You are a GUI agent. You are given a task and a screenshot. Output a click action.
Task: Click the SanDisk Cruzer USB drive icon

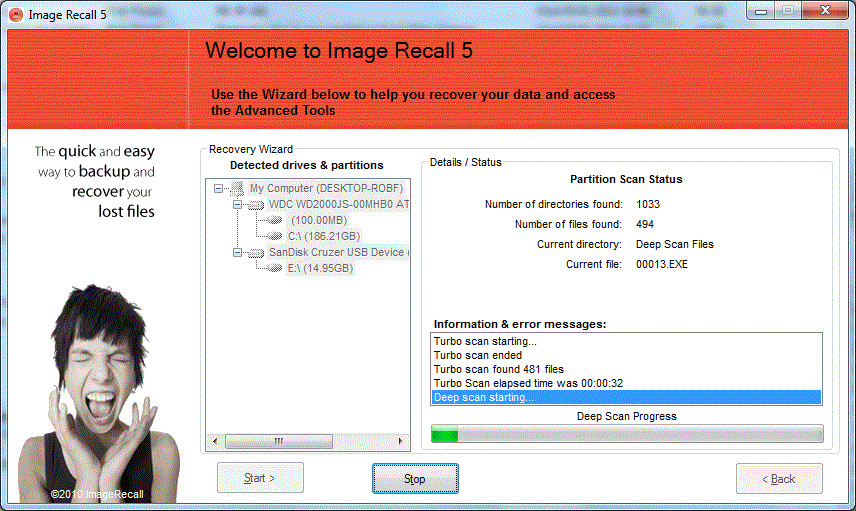pos(256,253)
